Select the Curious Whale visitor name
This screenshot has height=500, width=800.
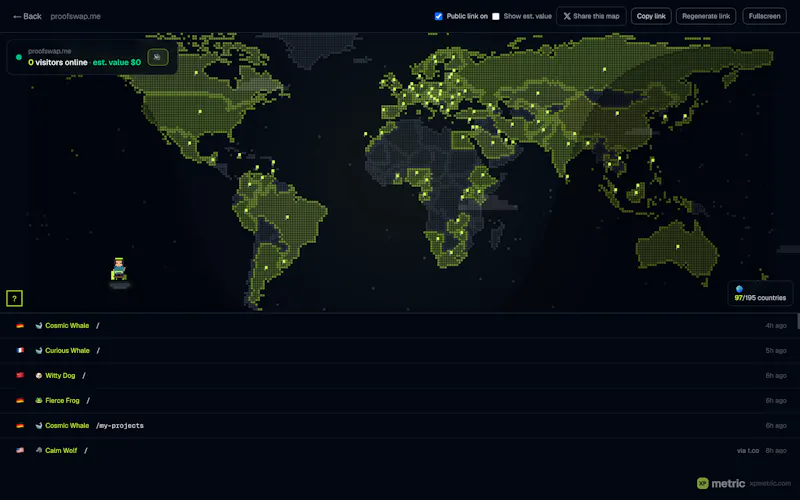tap(67, 351)
